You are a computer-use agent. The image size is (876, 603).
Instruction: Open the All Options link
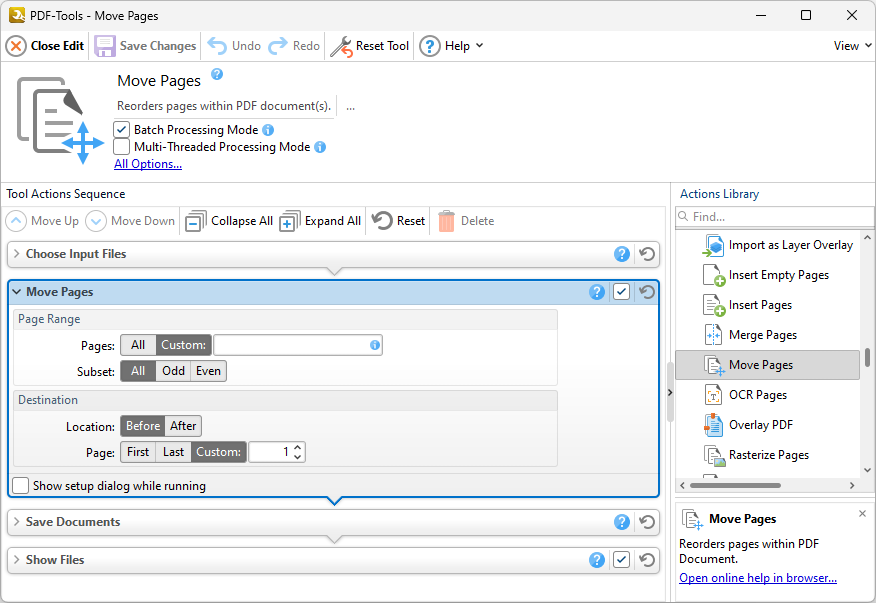[148, 164]
